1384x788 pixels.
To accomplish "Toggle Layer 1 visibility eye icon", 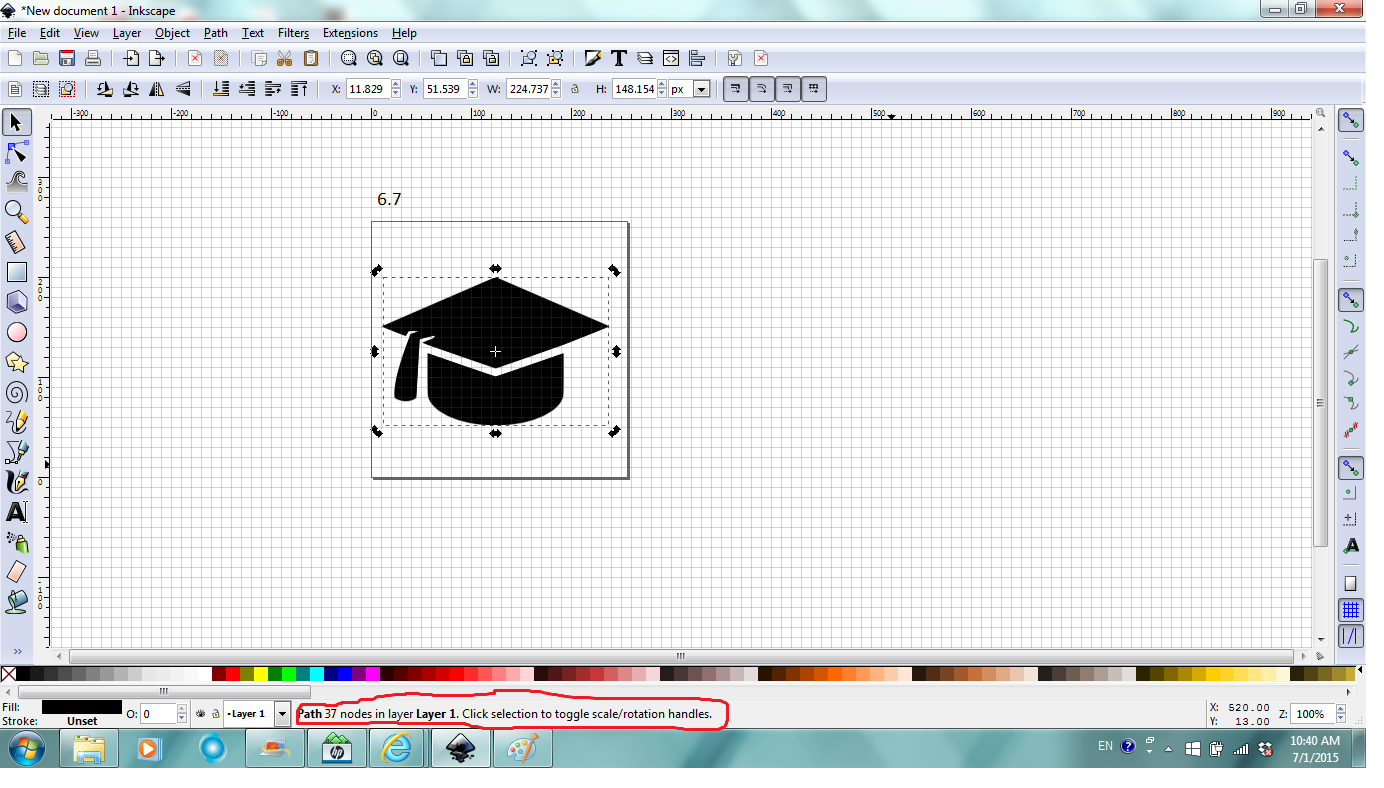I will [x=200, y=713].
